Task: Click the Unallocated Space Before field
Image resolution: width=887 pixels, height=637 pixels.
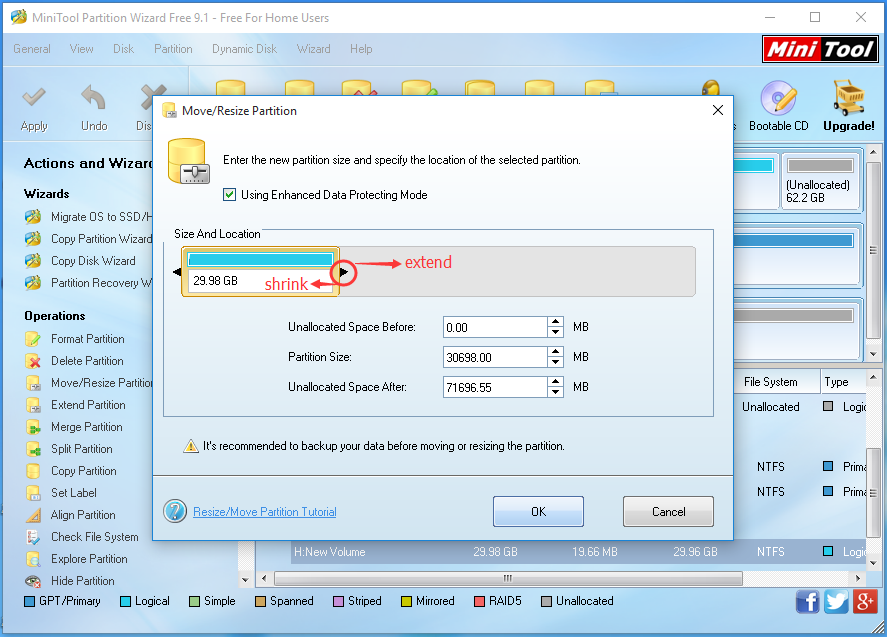Action: (x=495, y=328)
